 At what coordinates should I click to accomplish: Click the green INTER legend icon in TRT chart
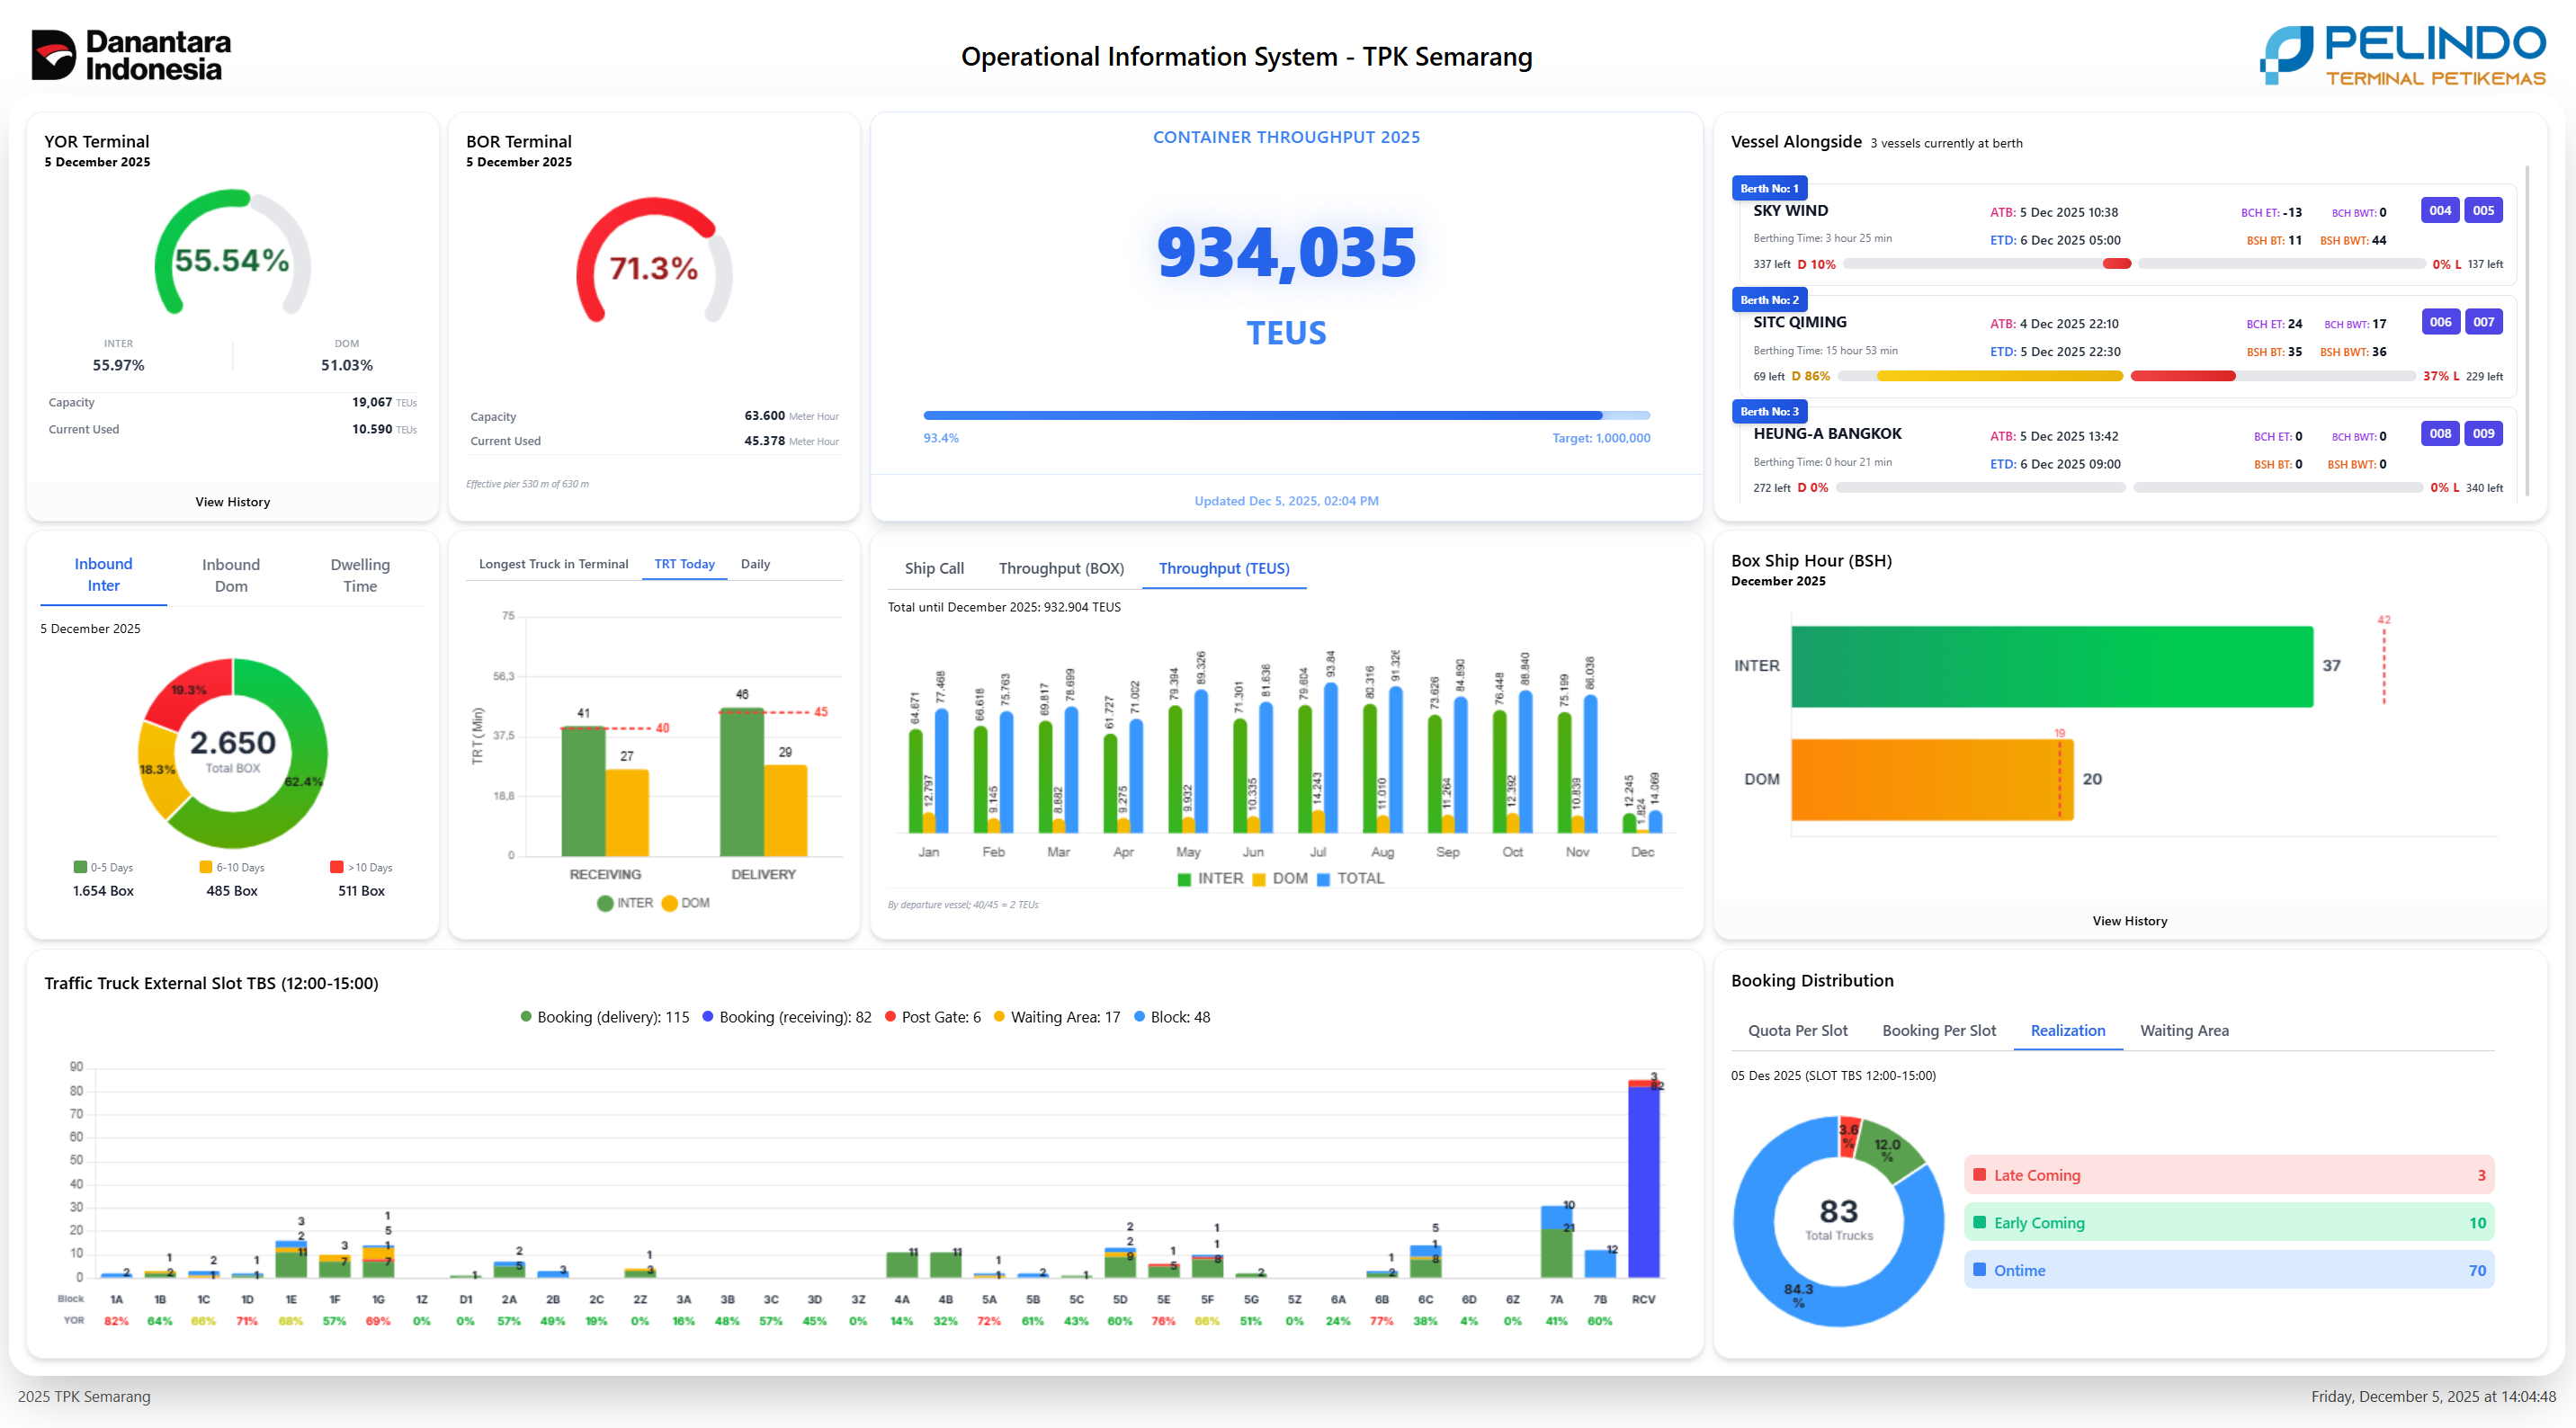click(605, 903)
